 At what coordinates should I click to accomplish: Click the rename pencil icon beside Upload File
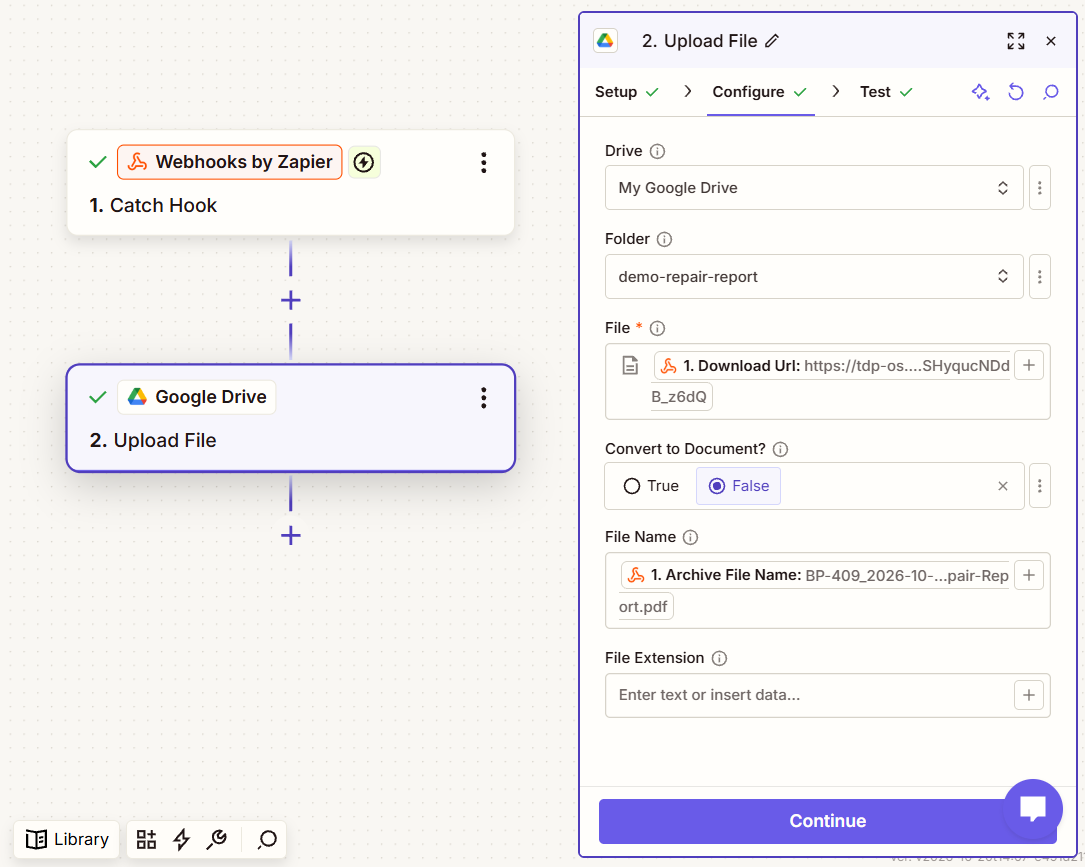point(772,42)
